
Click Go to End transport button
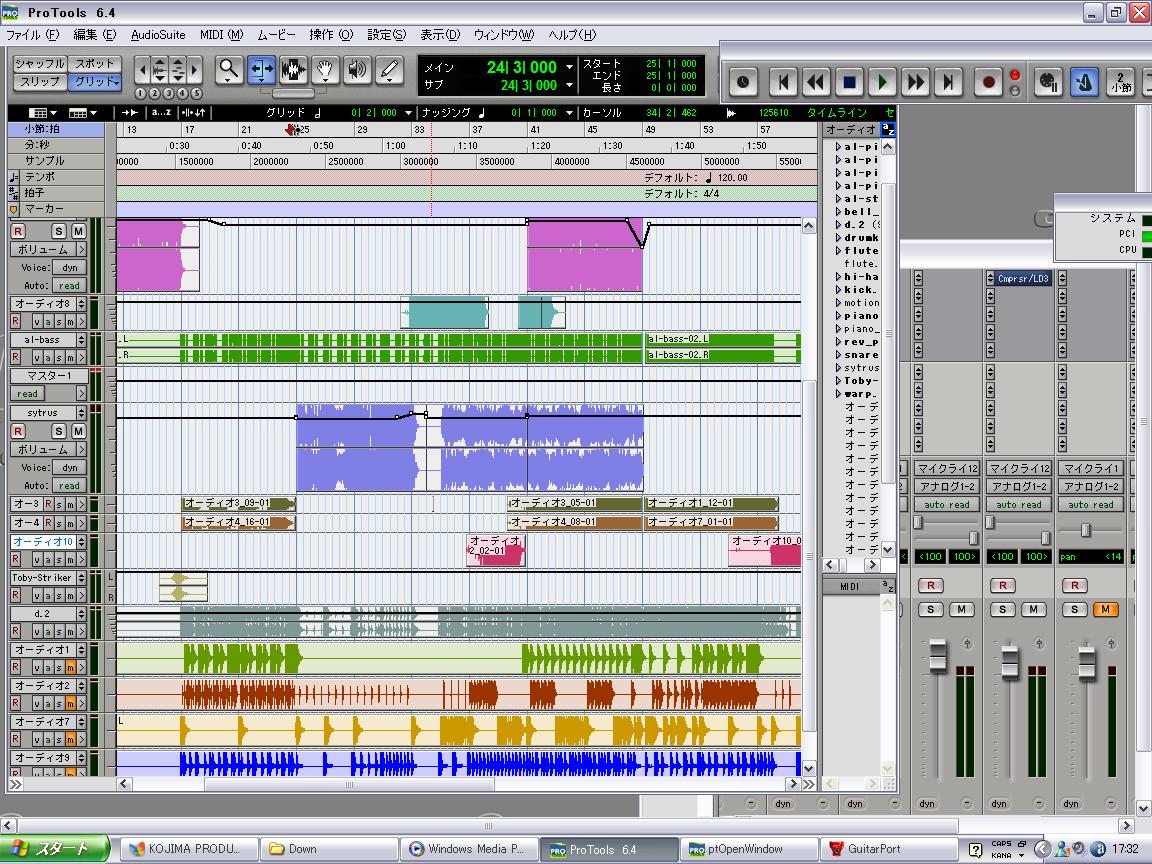[x=948, y=82]
